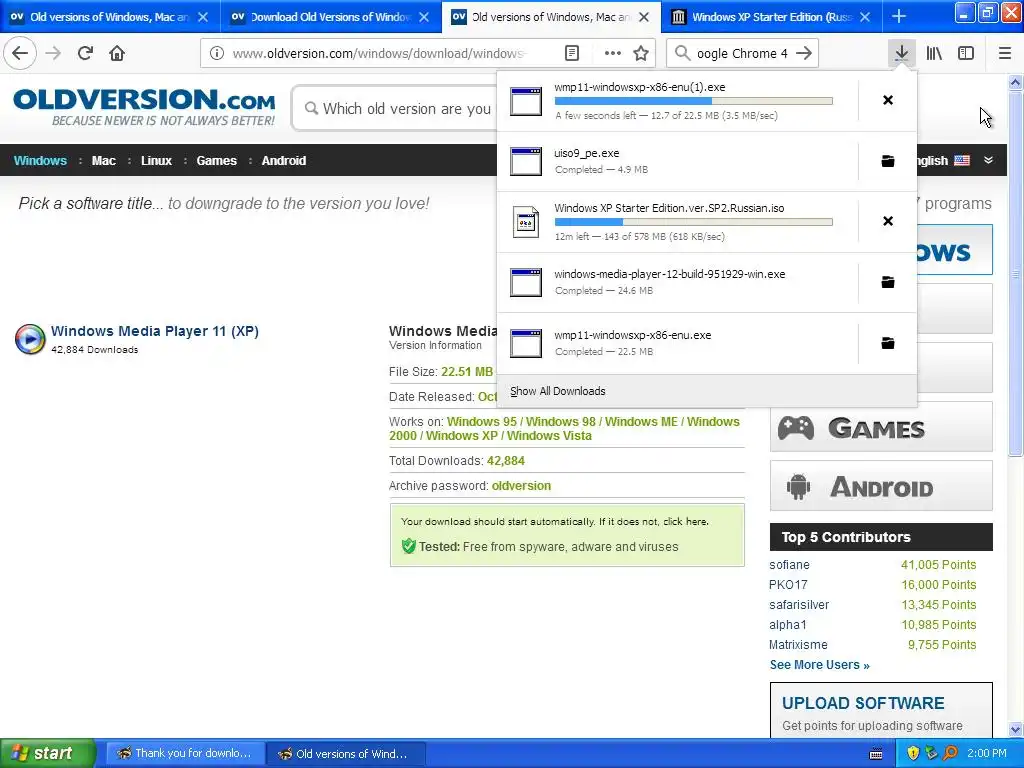
Task: Select Games in site navigation
Action: coord(217,161)
